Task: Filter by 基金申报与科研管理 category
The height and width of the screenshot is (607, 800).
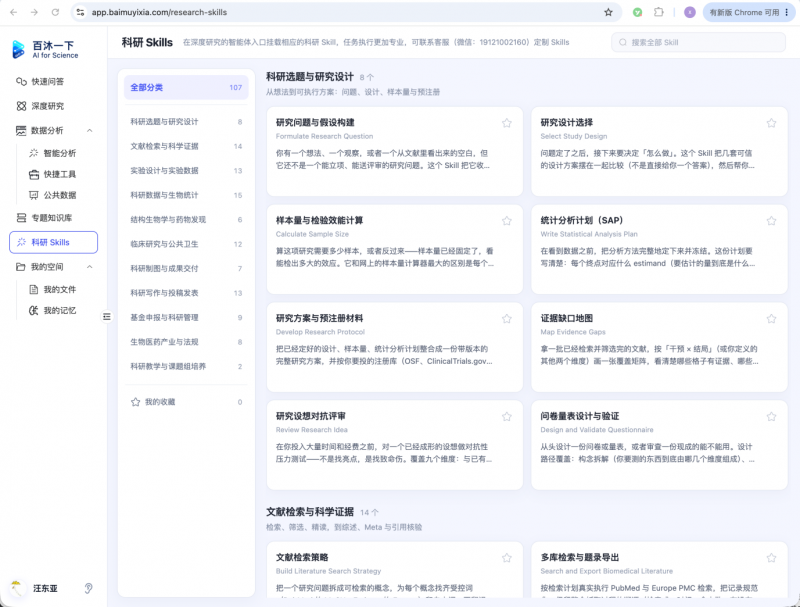Action: click(x=186, y=318)
